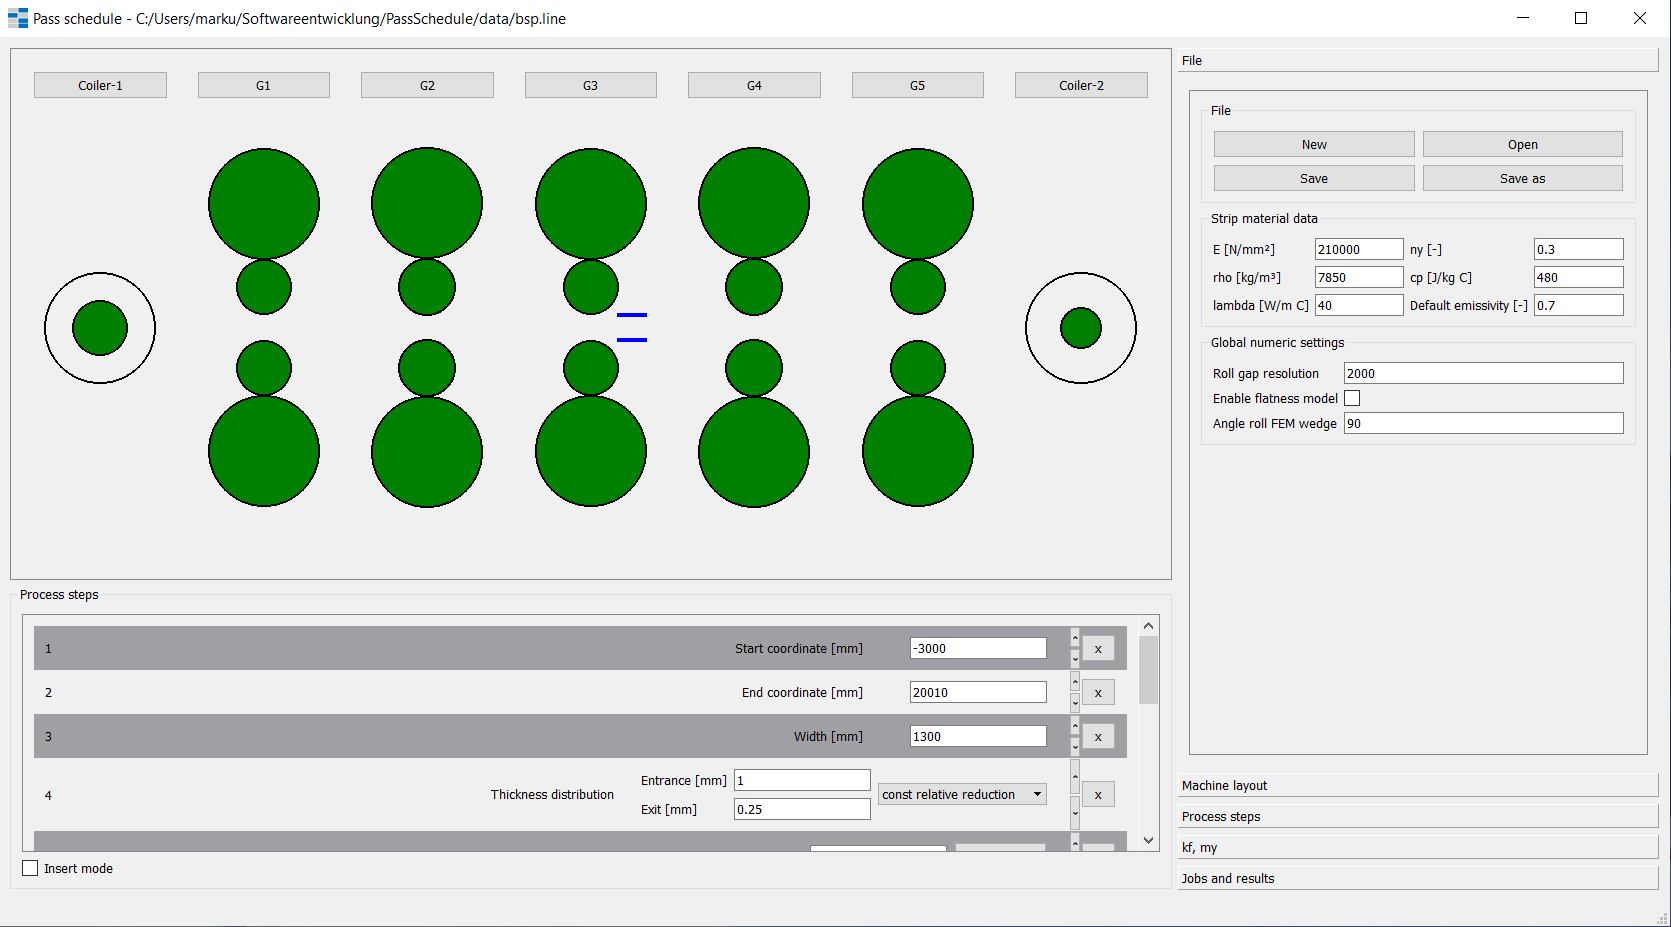This screenshot has height=927, width=1671.
Task: Create a new pass schedule with New
Action: (1313, 143)
